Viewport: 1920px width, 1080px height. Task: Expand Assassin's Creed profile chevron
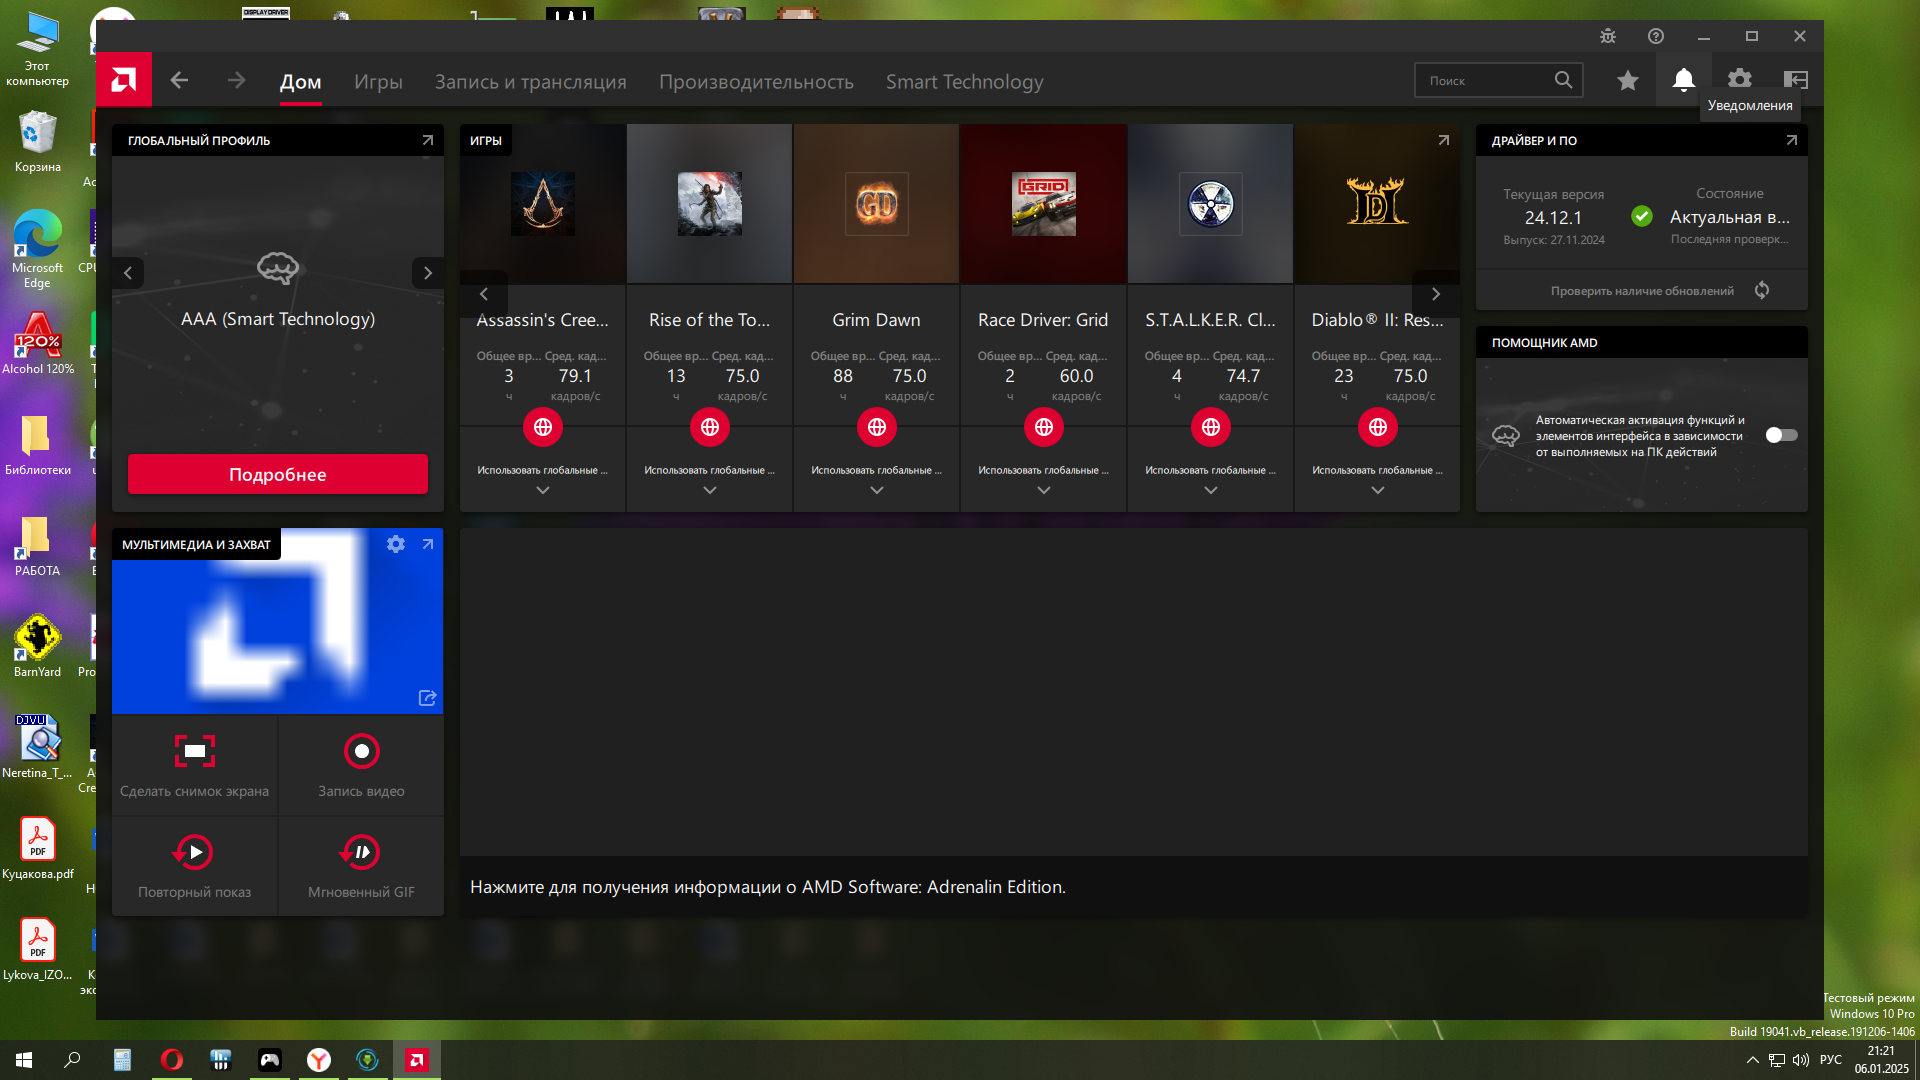[543, 490]
